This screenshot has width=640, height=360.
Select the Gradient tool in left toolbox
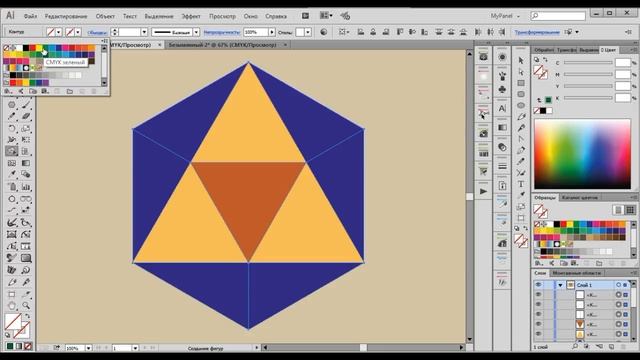coord(26,163)
